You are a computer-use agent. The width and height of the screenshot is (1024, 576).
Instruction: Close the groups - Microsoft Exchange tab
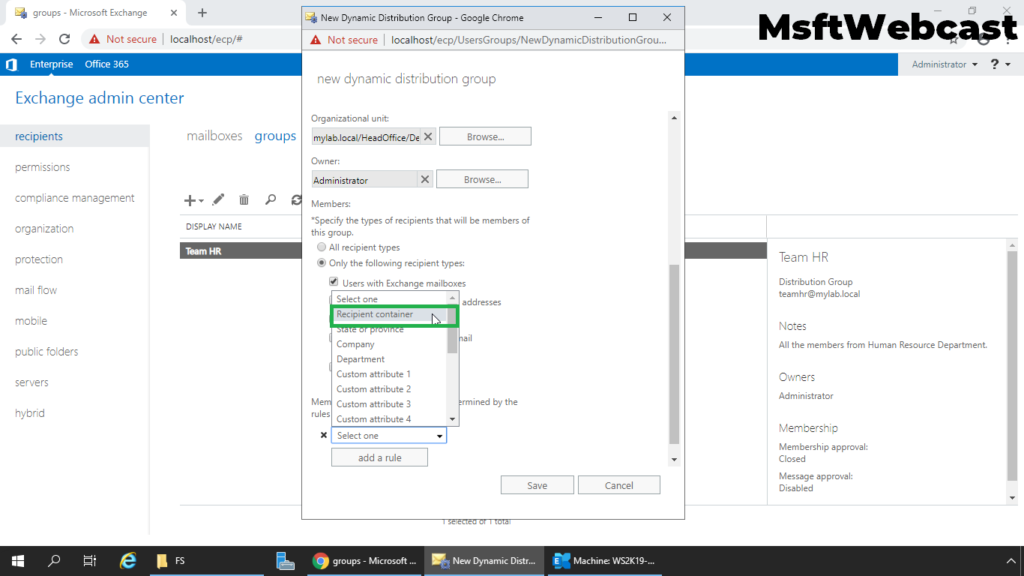[174, 12]
